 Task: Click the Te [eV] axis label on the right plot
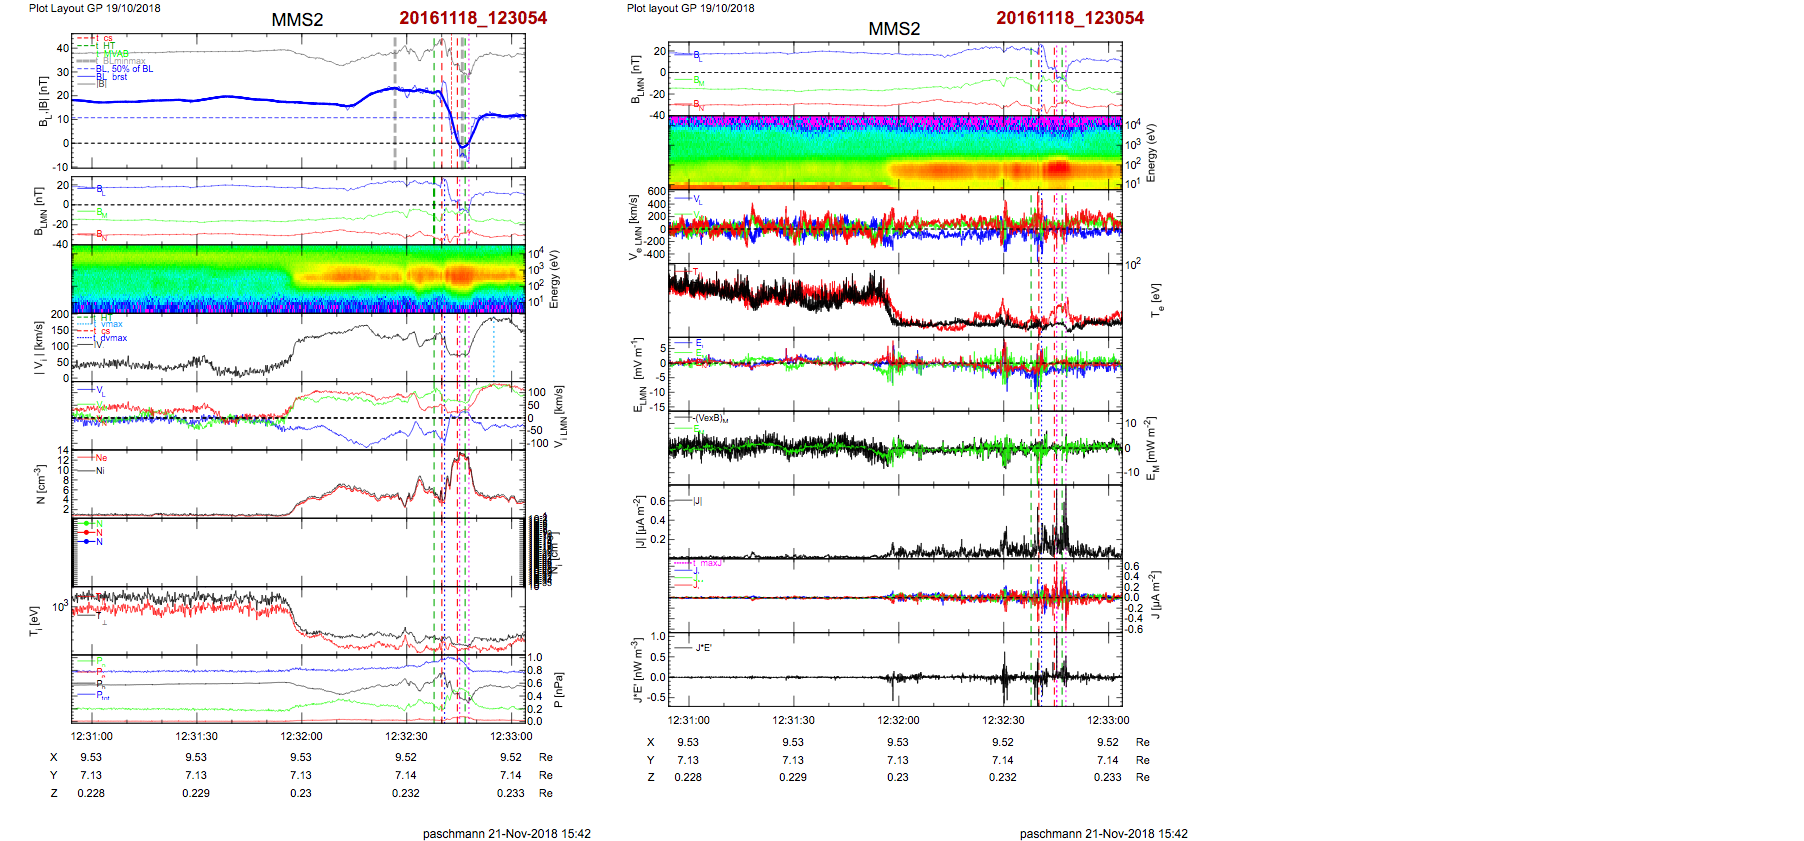click(1156, 300)
